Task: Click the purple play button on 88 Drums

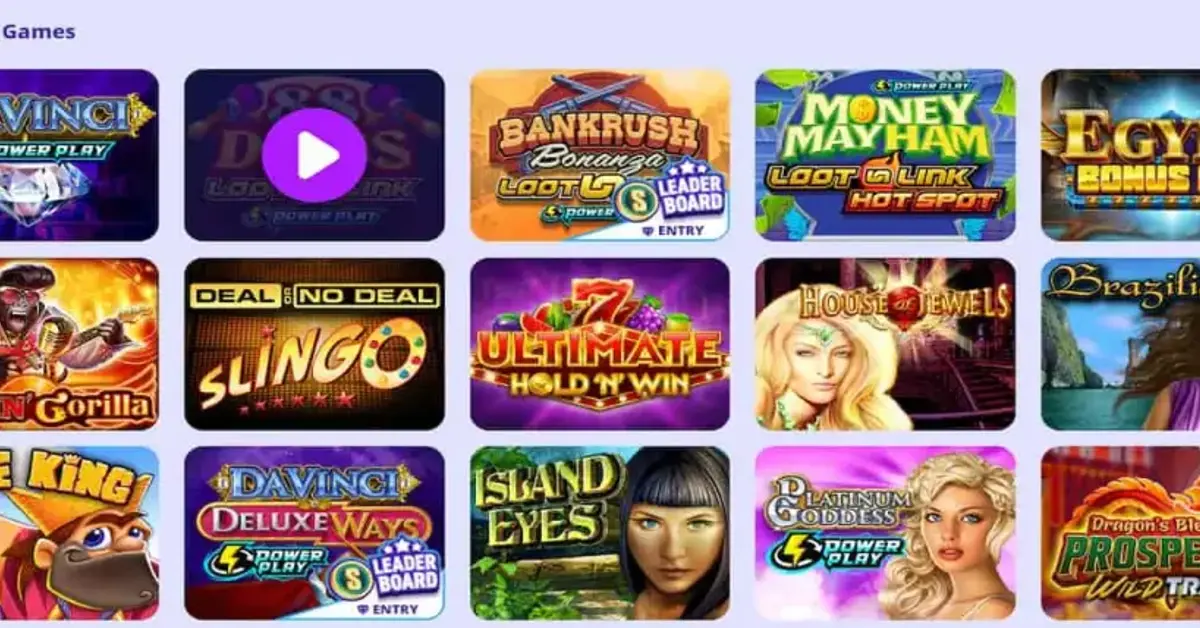Action: tap(314, 155)
